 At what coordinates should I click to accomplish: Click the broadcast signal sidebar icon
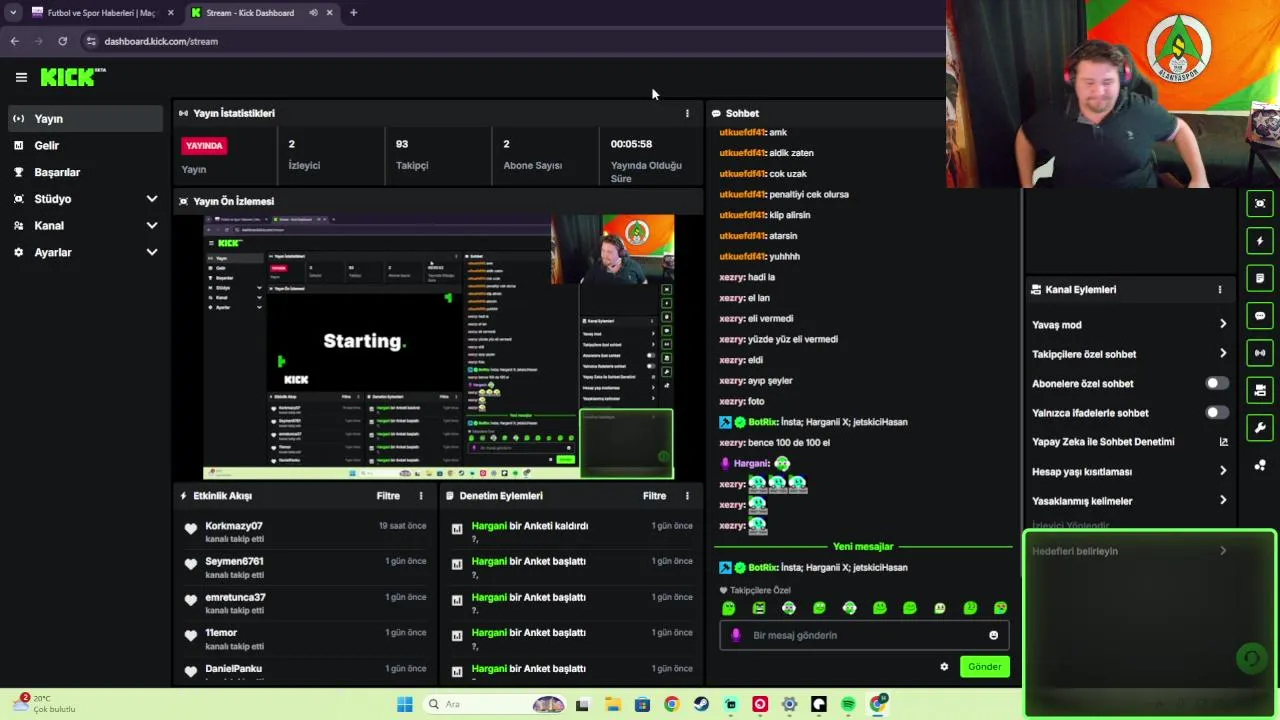(1260, 353)
